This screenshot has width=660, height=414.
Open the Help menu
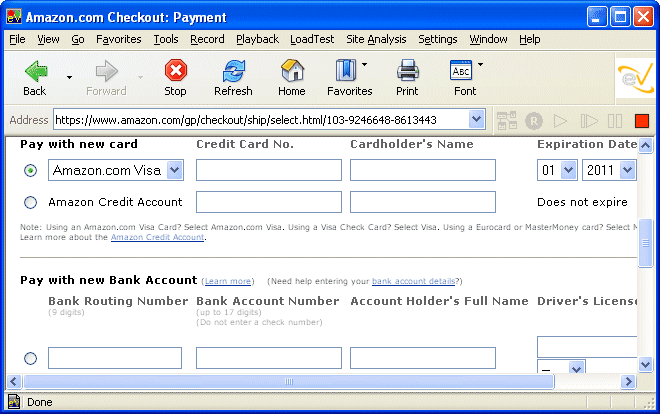(x=530, y=39)
